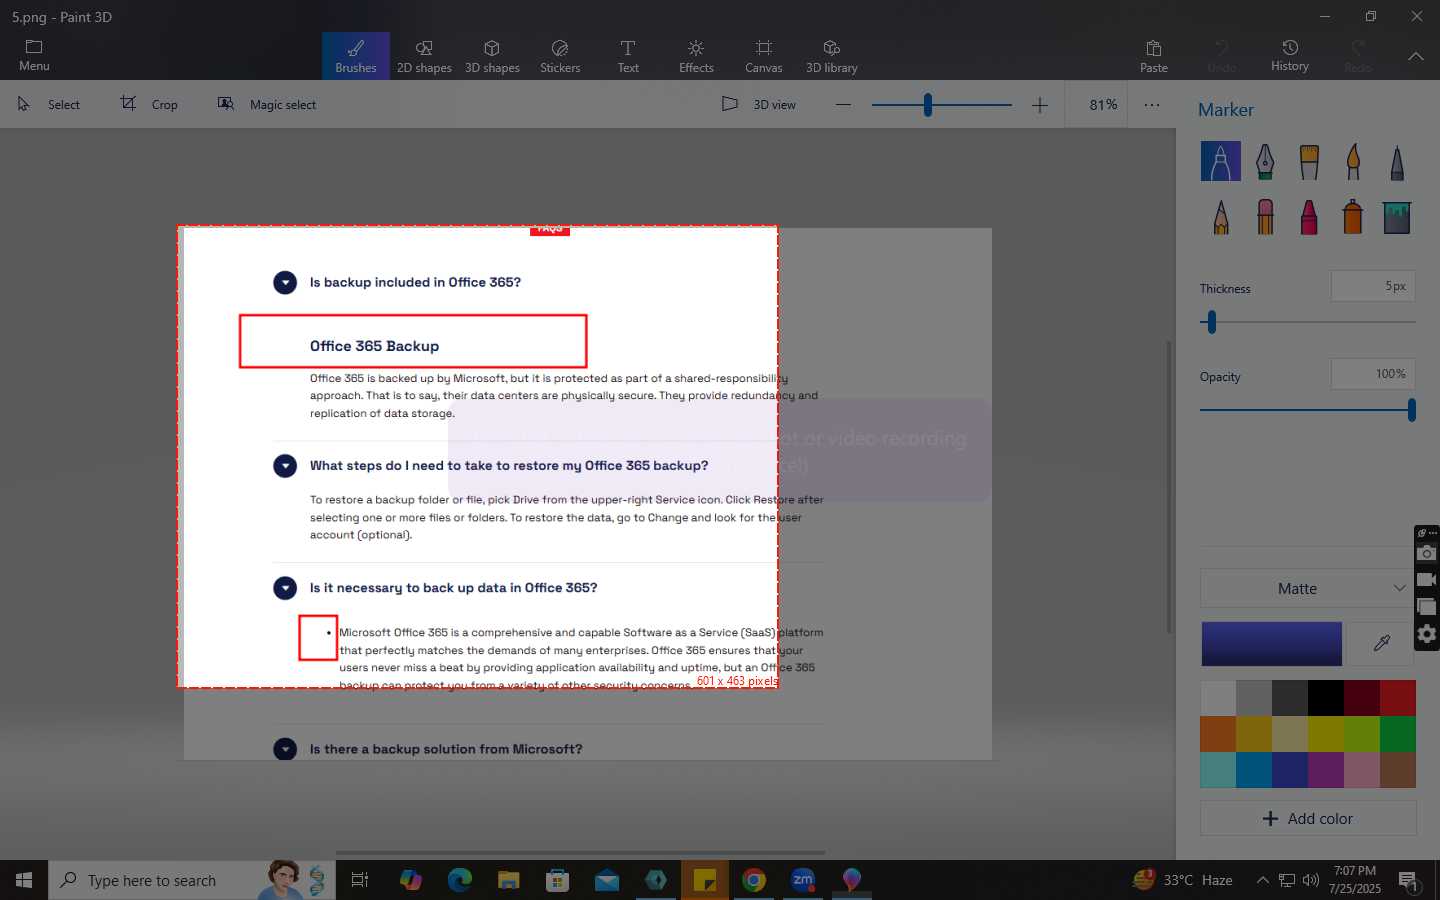Open the more options ellipsis
Viewport: 1440px width, 900px height.
1152,104
